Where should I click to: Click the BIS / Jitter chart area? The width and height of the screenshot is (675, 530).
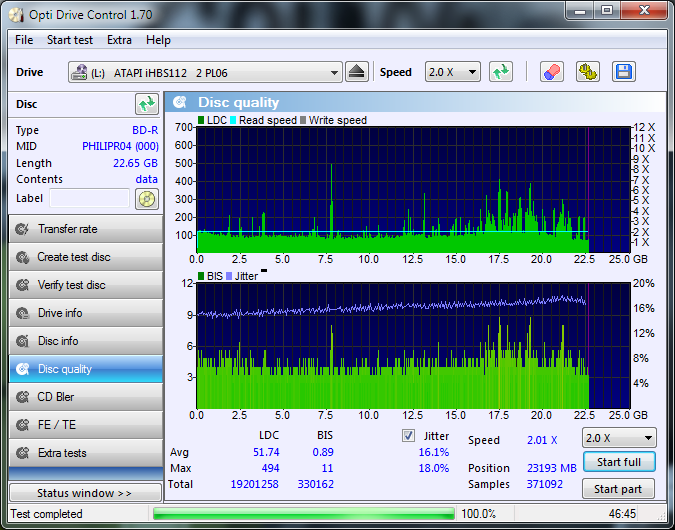413,346
